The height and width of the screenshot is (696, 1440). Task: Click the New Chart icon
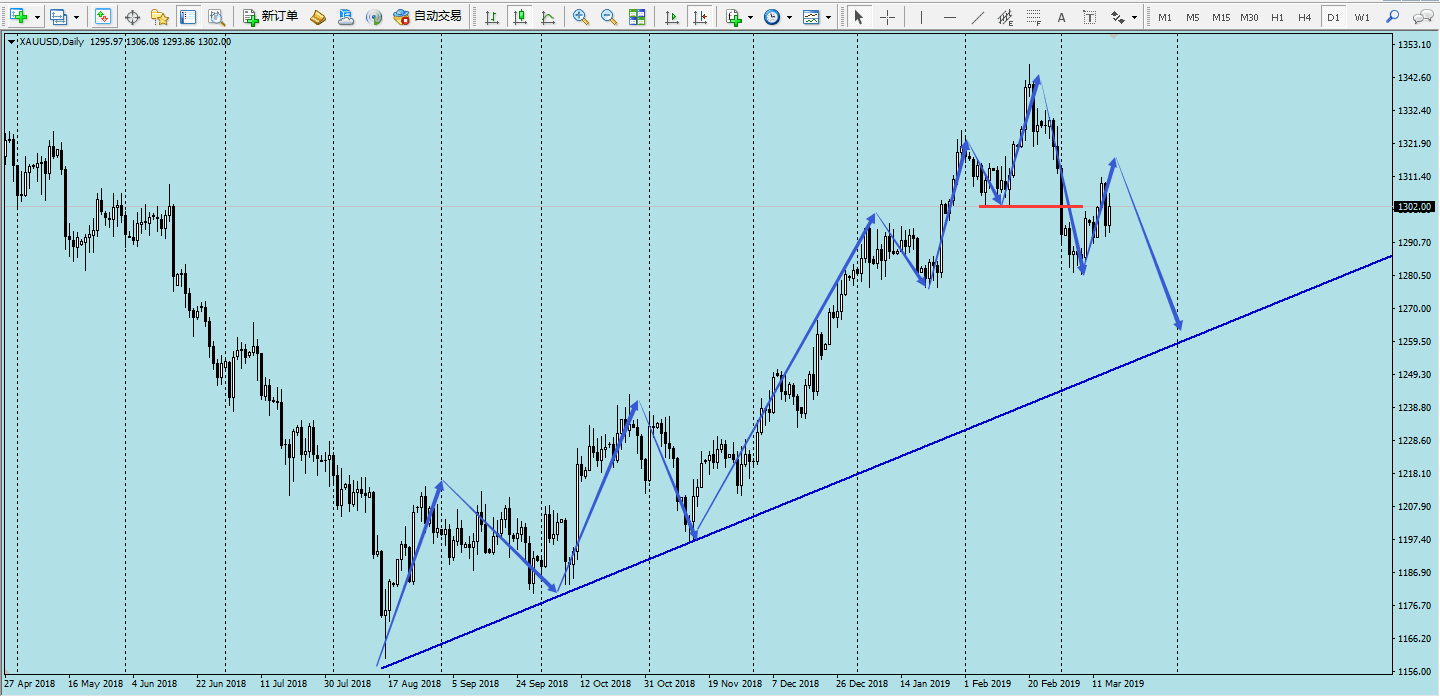(19, 17)
